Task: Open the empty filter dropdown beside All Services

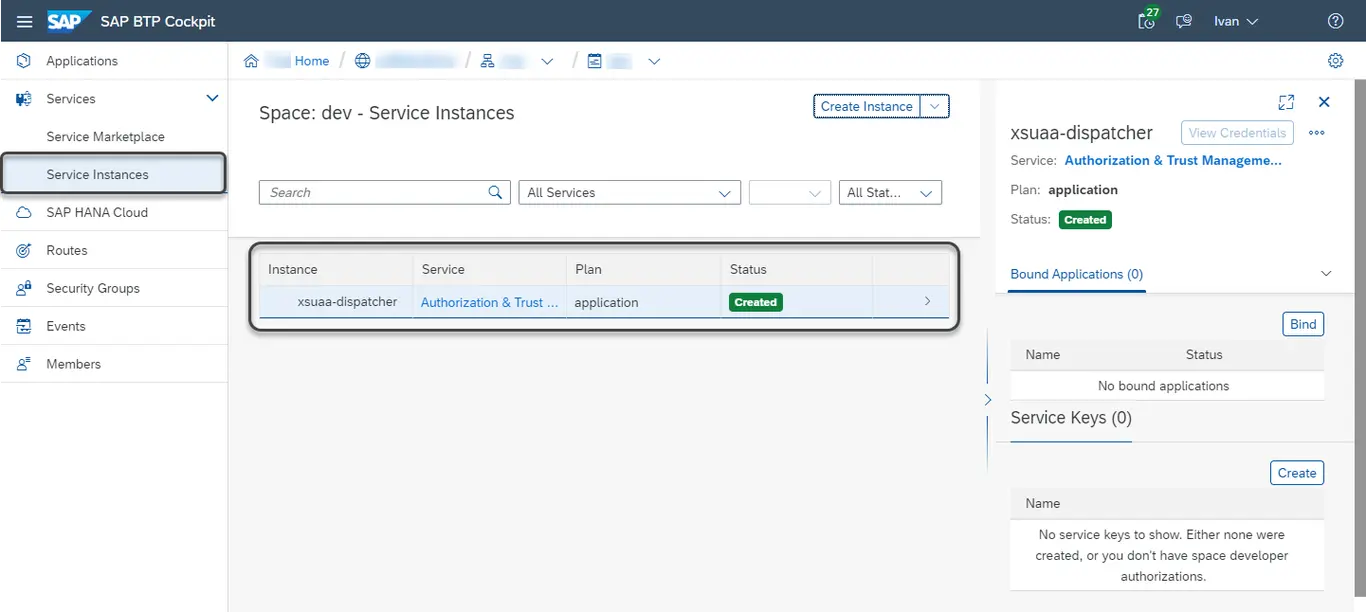Action: [x=789, y=192]
